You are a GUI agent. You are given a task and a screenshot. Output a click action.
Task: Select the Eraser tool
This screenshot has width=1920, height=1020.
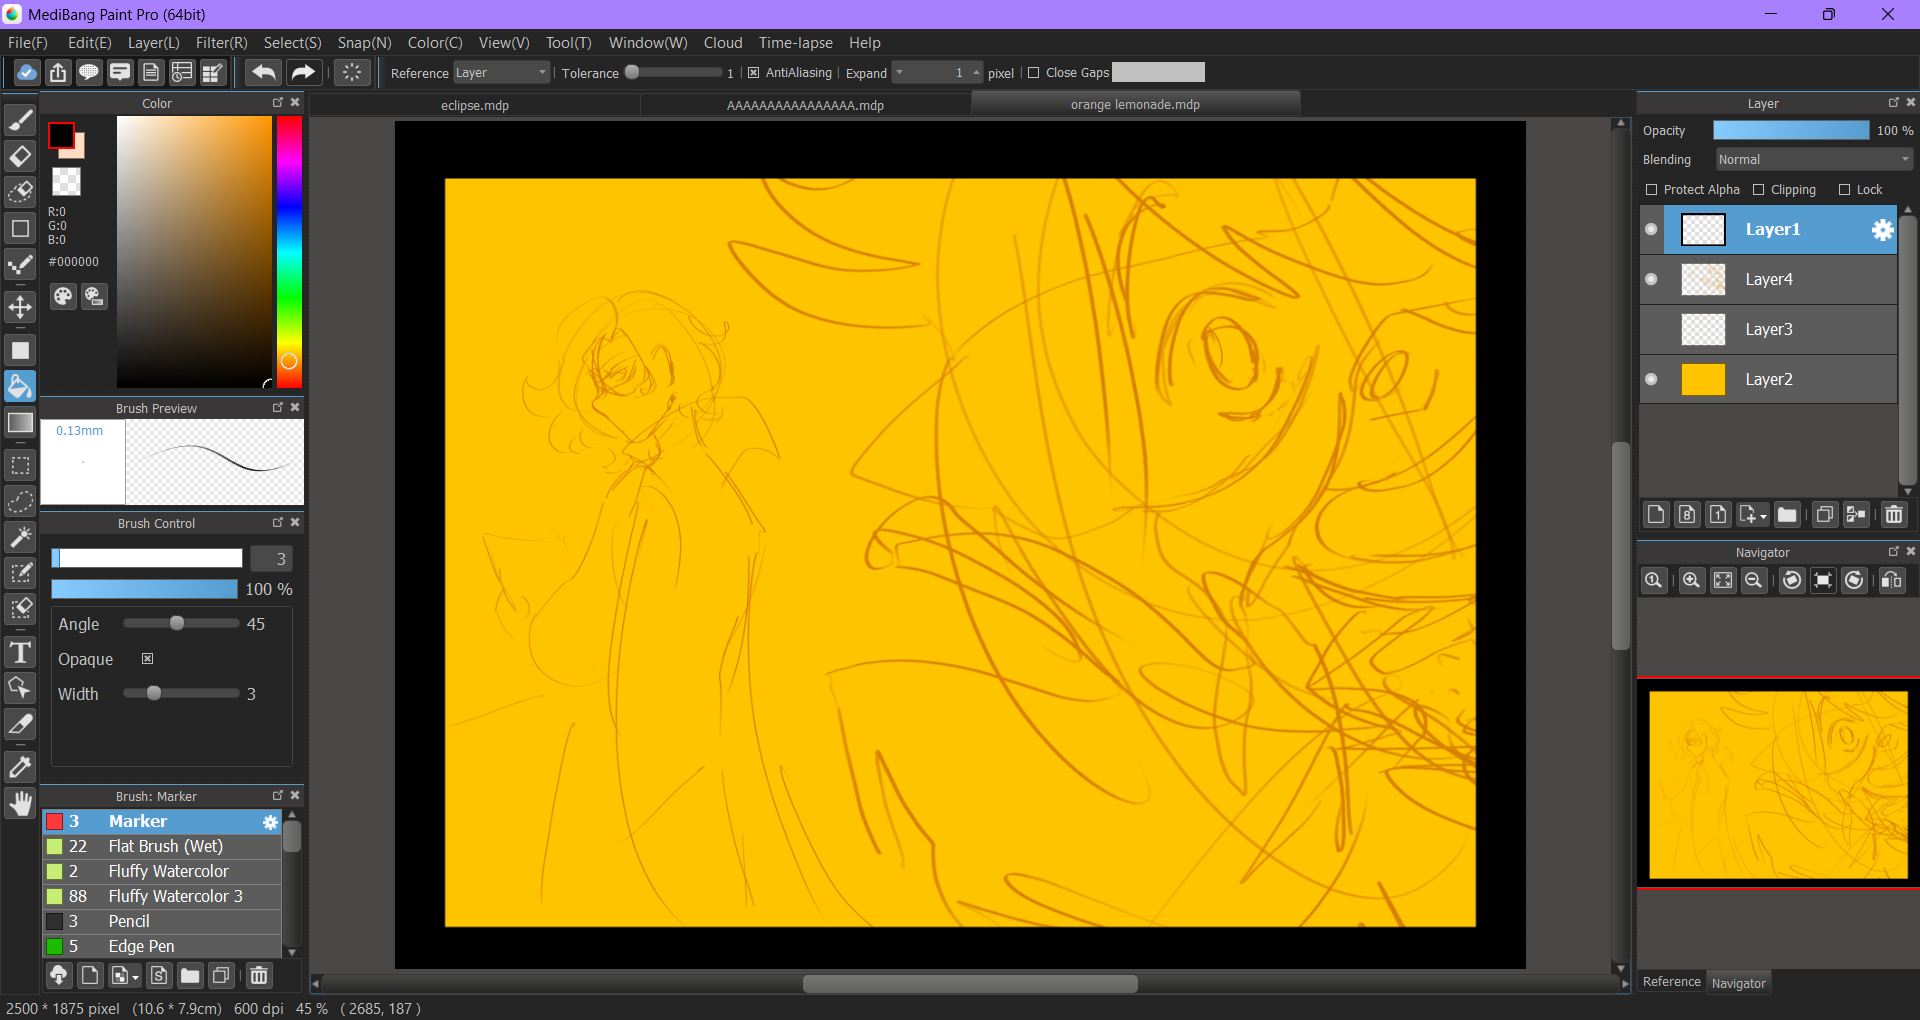pyautogui.click(x=20, y=157)
